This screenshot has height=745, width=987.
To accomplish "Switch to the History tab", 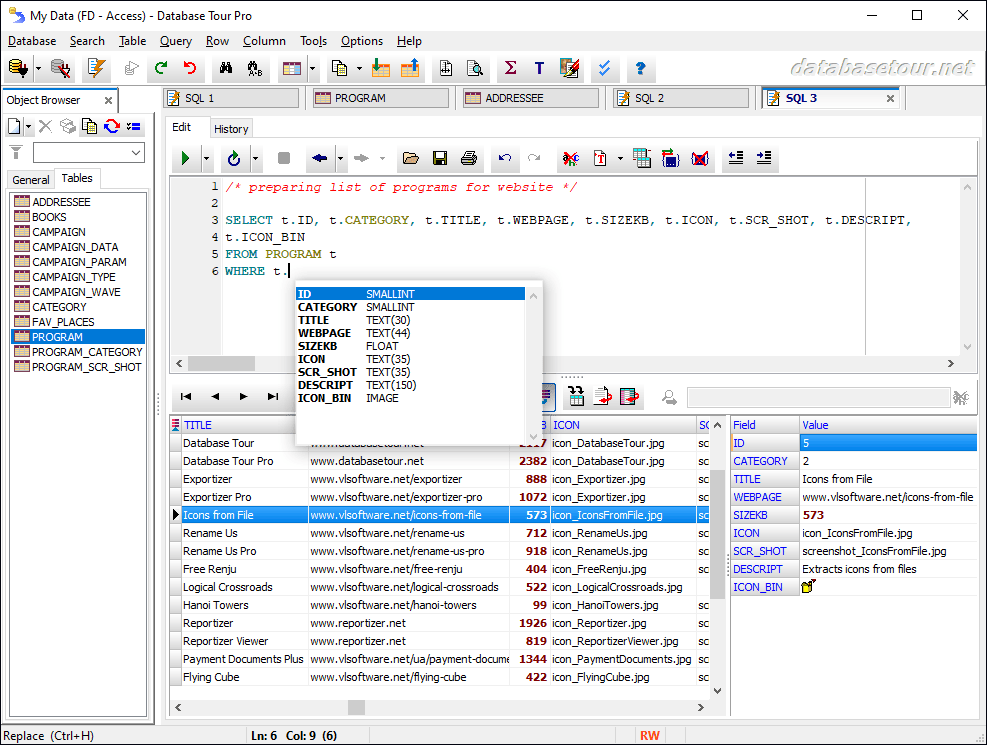I will pyautogui.click(x=231, y=128).
